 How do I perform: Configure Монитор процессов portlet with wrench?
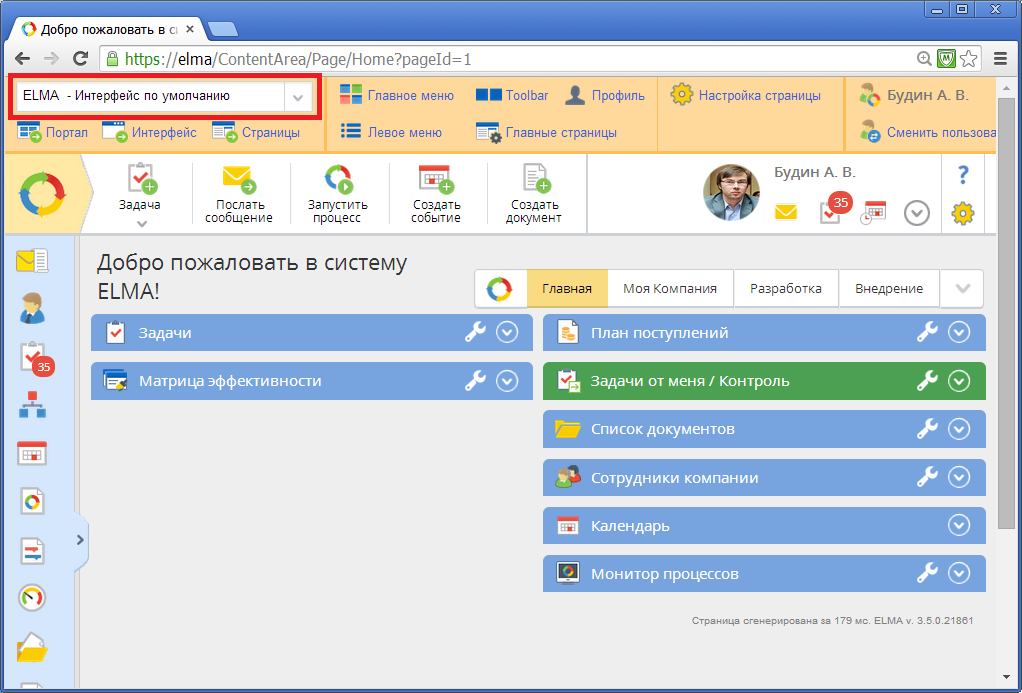click(x=927, y=574)
